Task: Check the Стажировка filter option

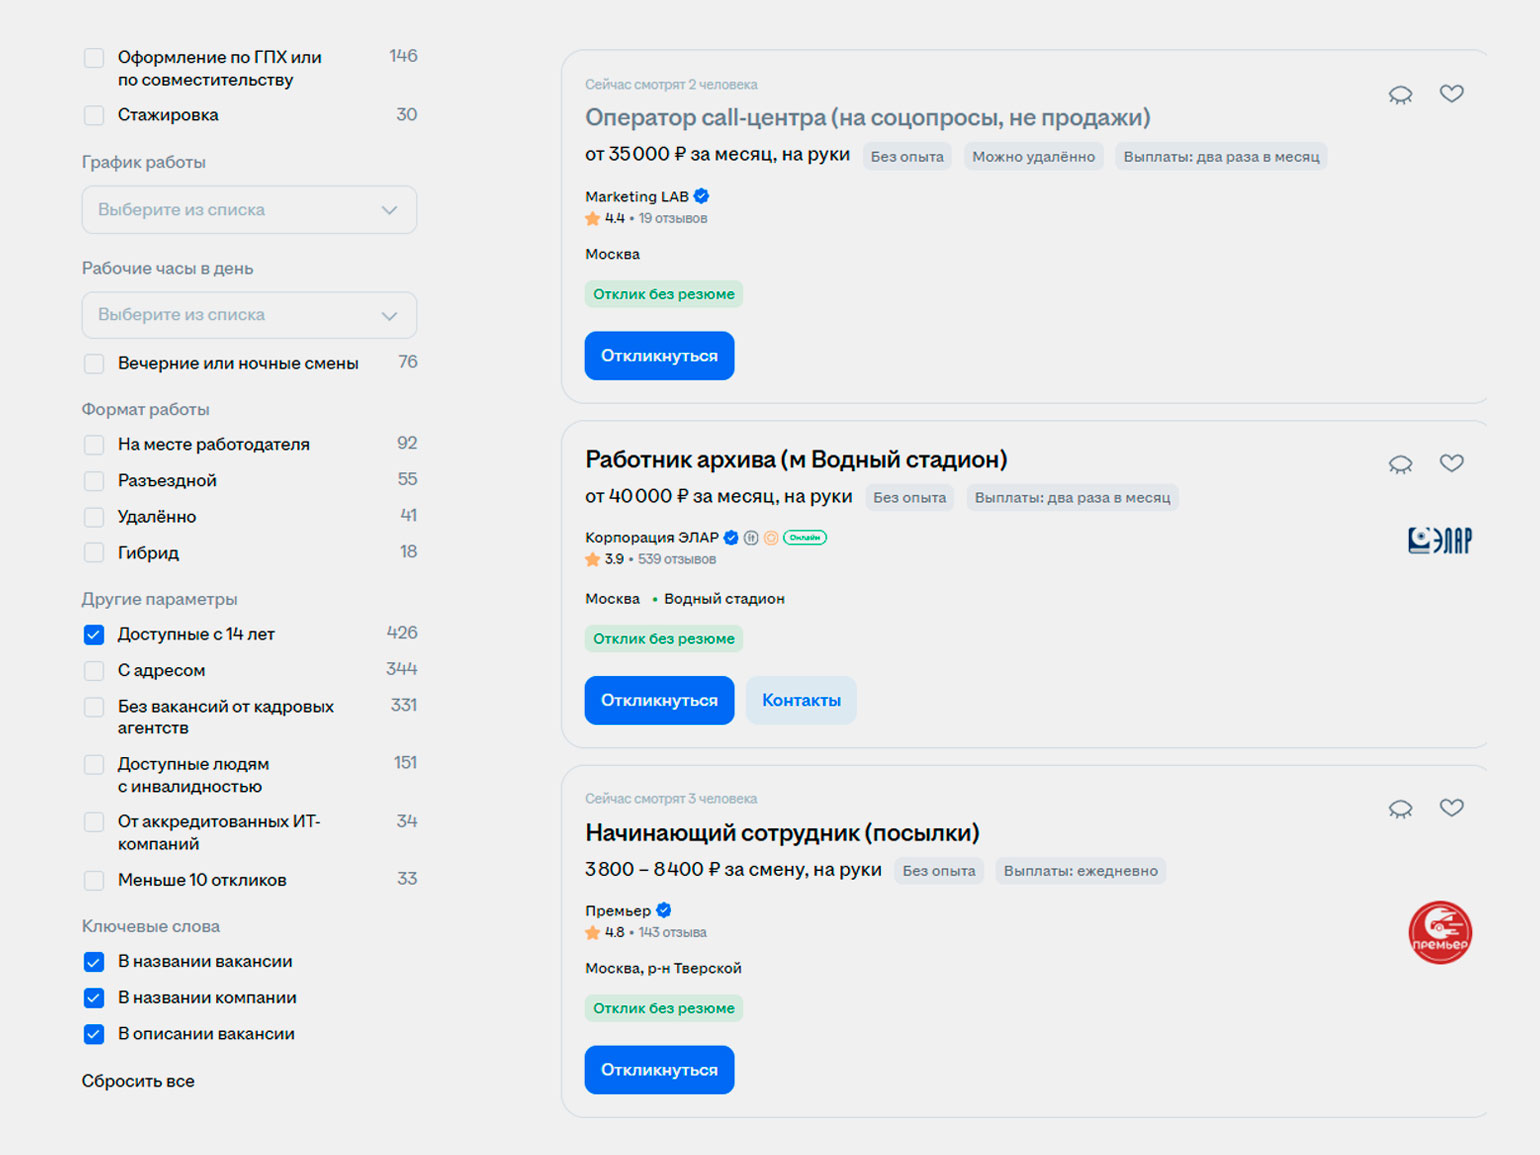Action: click(x=94, y=115)
